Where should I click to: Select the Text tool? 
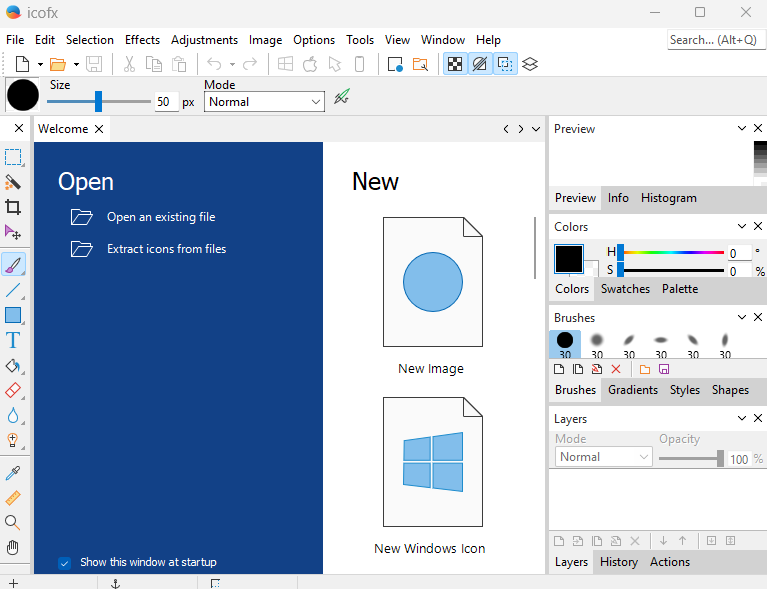pyautogui.click(x=13, y=341)
